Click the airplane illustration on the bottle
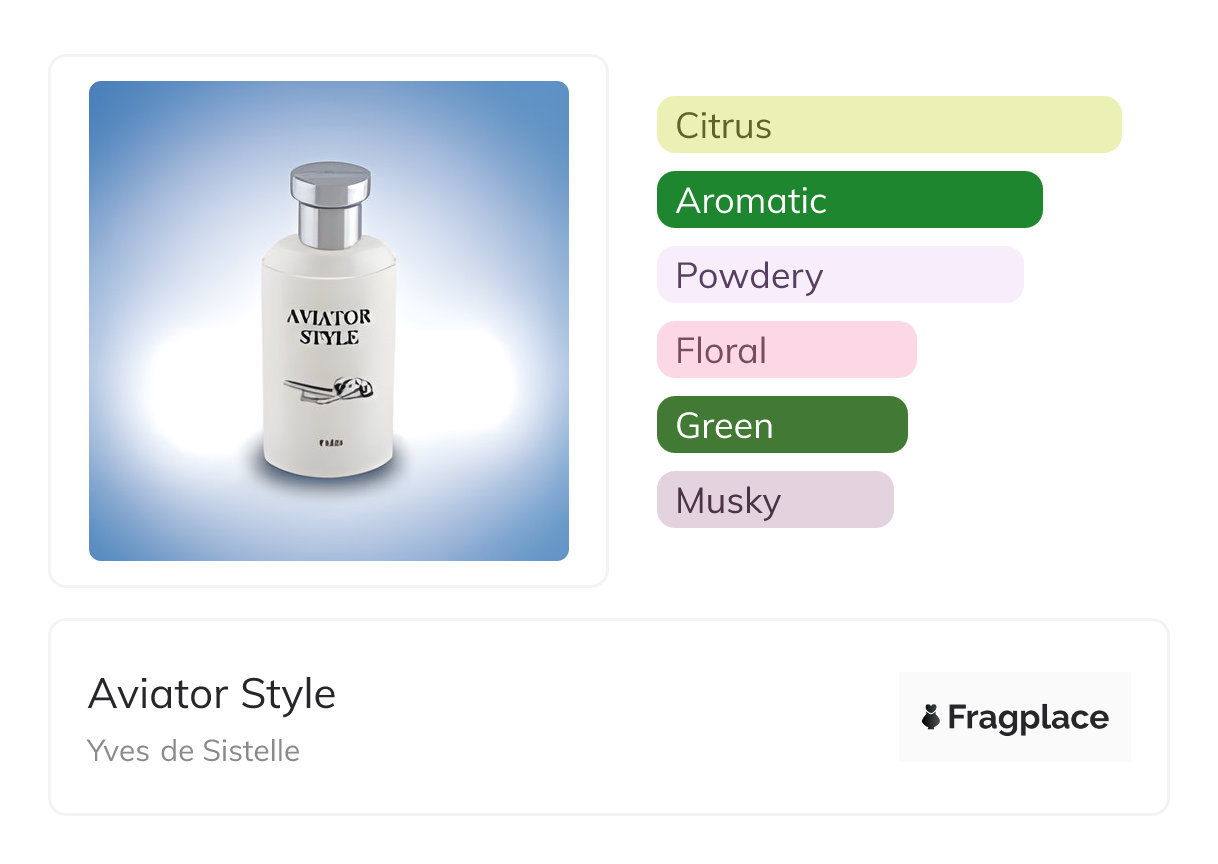This screenshot has width=1218, height=864. click(x=329, y=390)
